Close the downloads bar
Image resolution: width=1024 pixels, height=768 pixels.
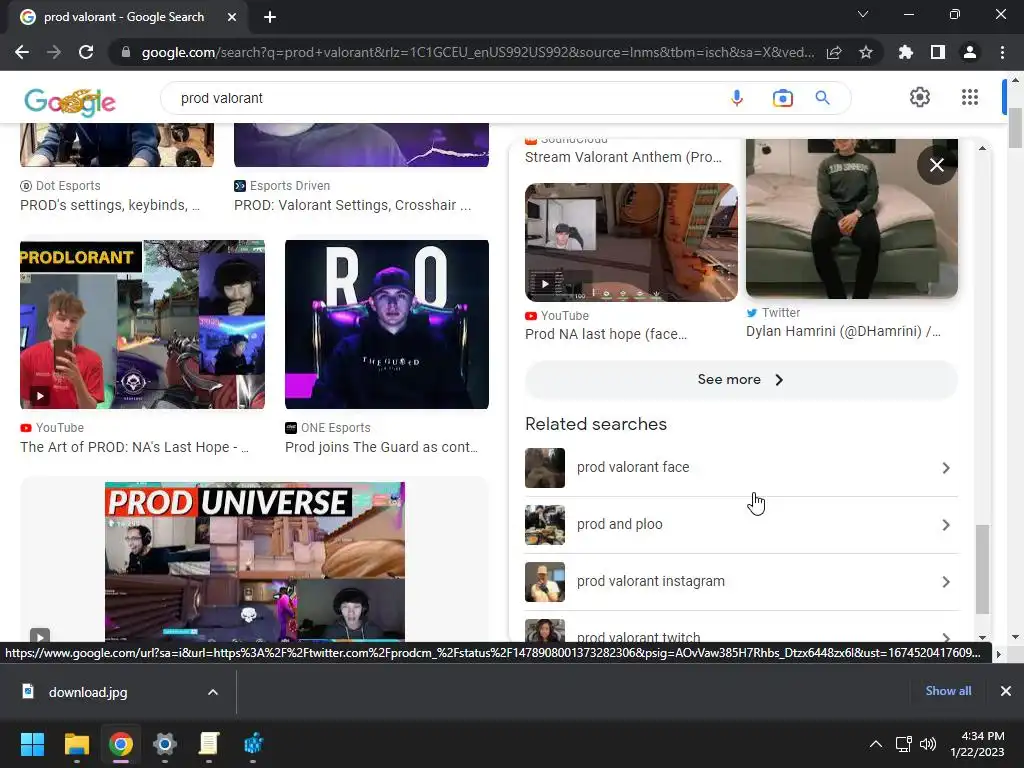[1006, 691]
